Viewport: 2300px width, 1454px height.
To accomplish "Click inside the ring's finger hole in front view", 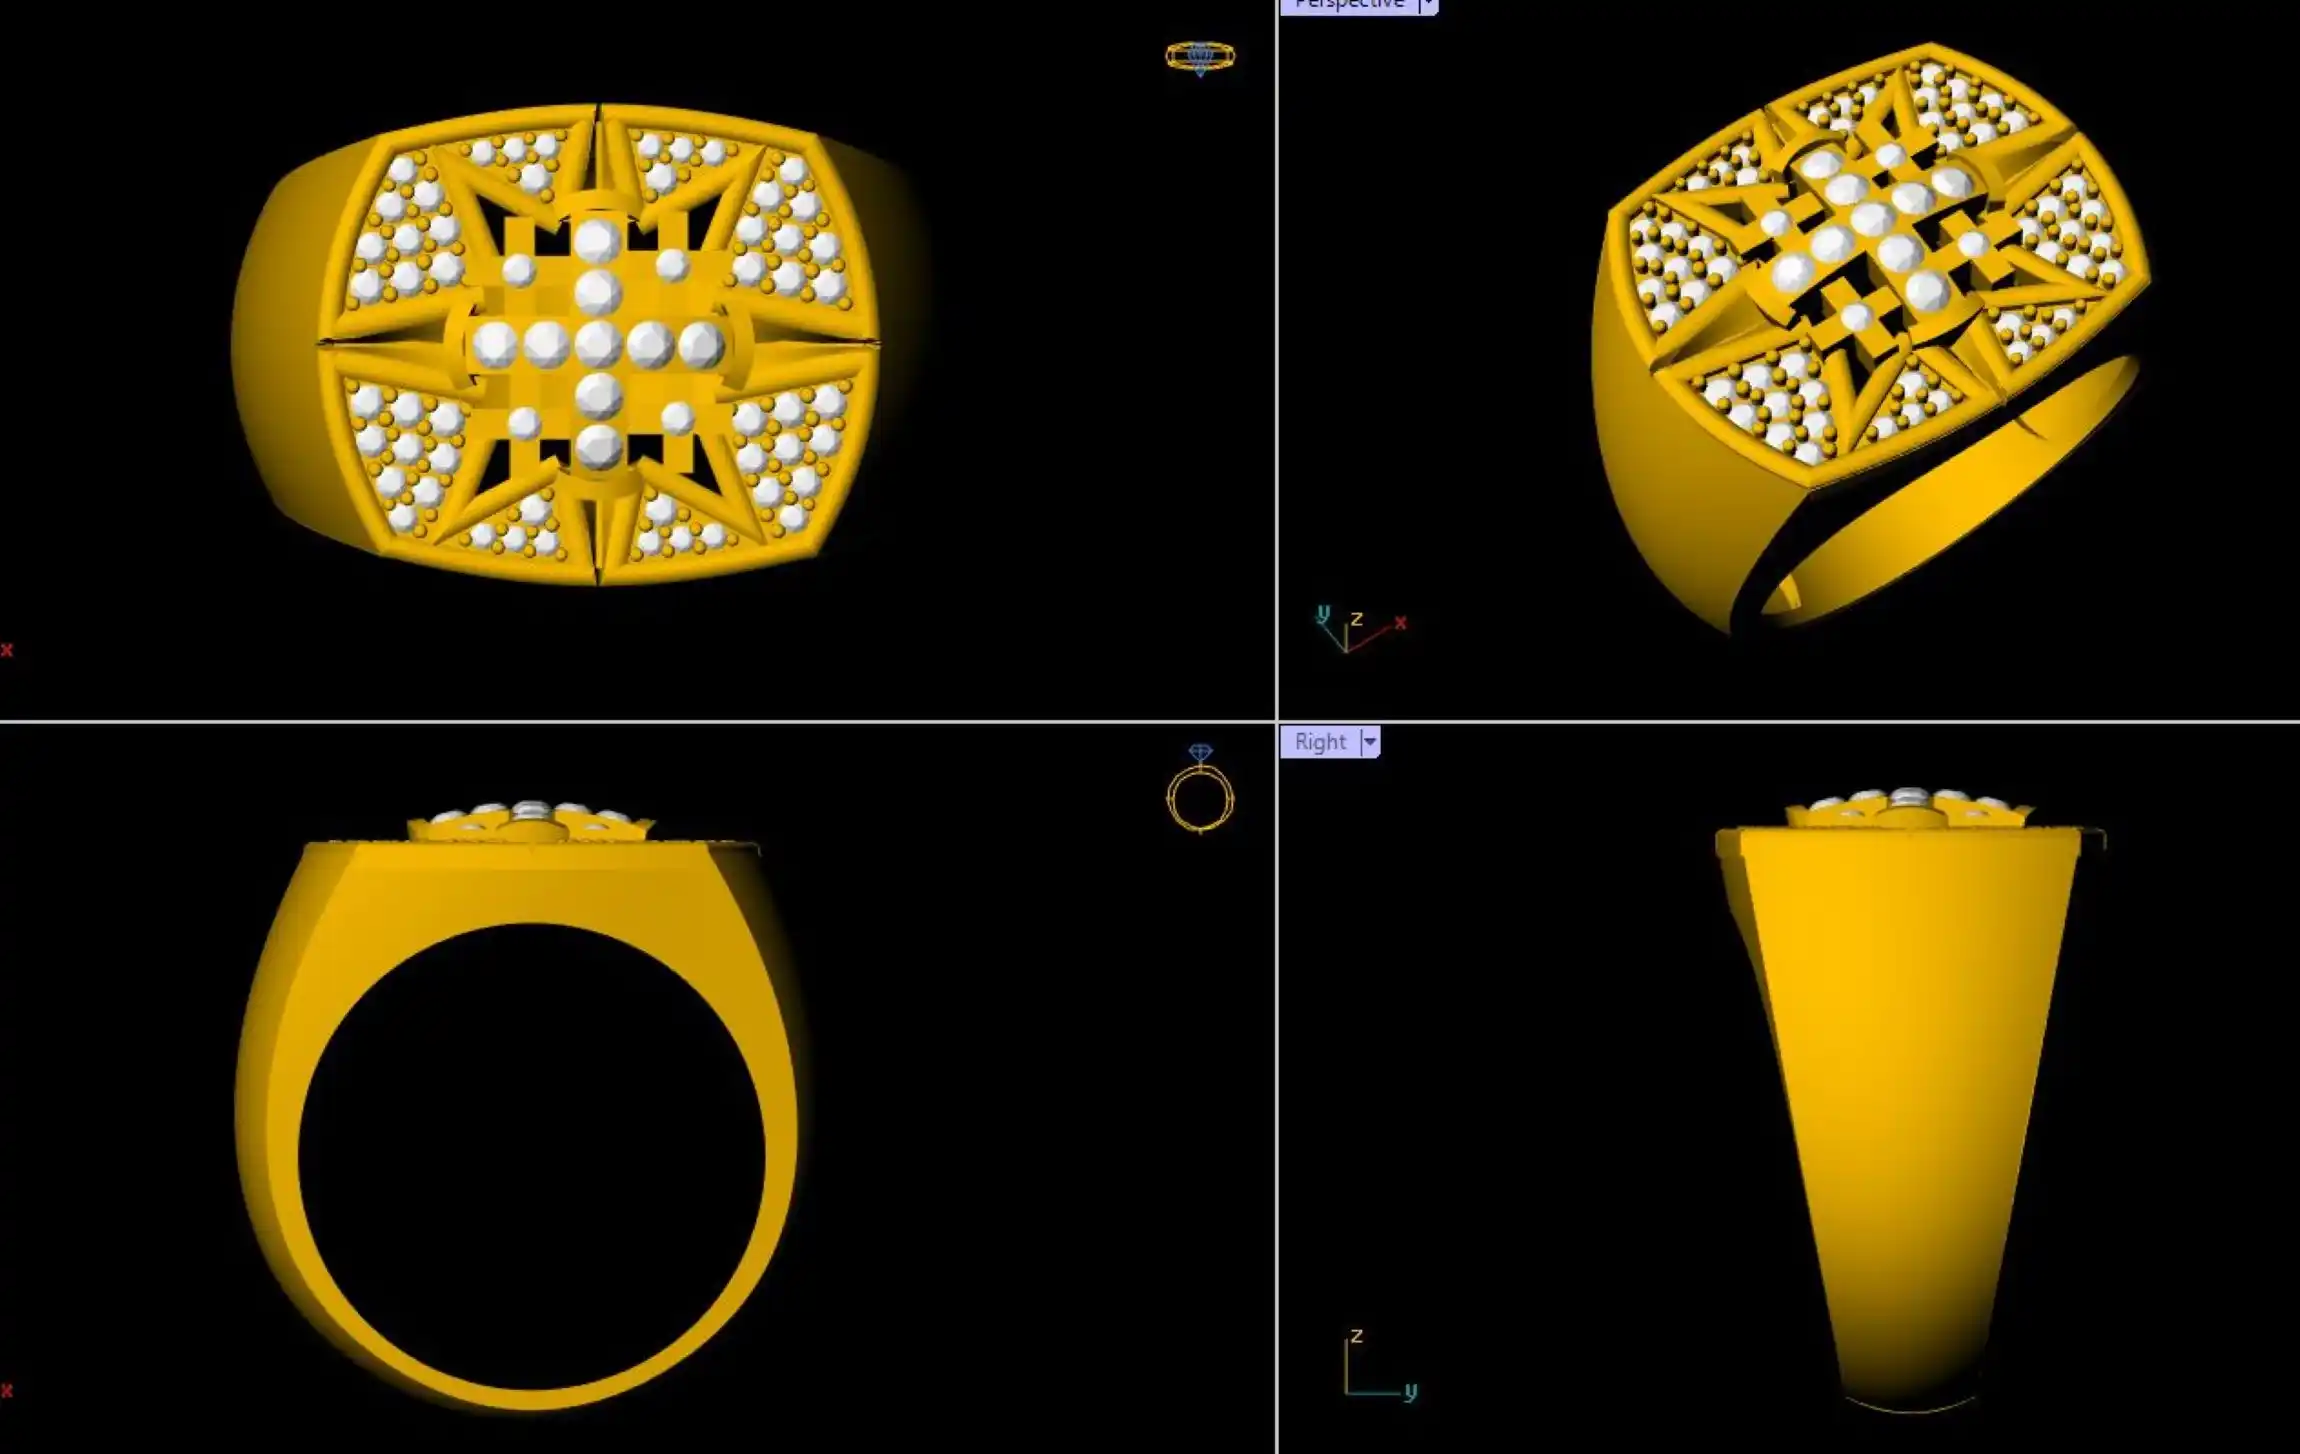I will coord(530,1155).
